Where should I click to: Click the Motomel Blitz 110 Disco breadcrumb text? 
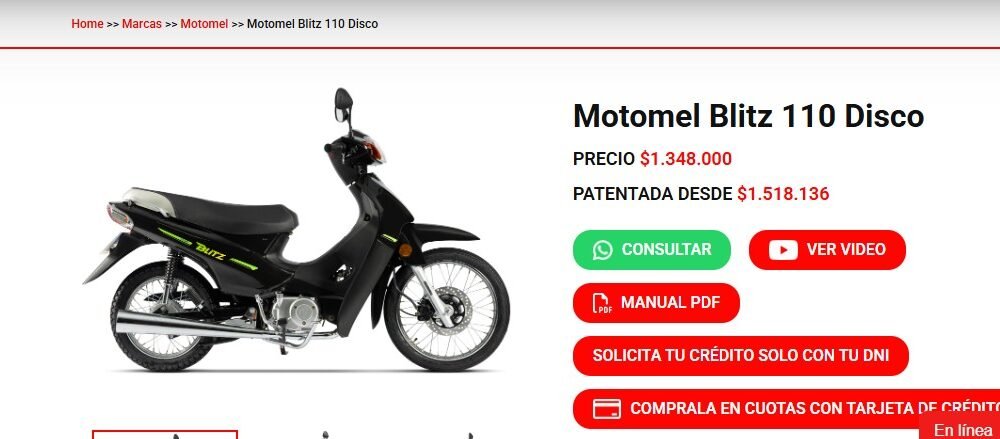[x=312, y=24]
